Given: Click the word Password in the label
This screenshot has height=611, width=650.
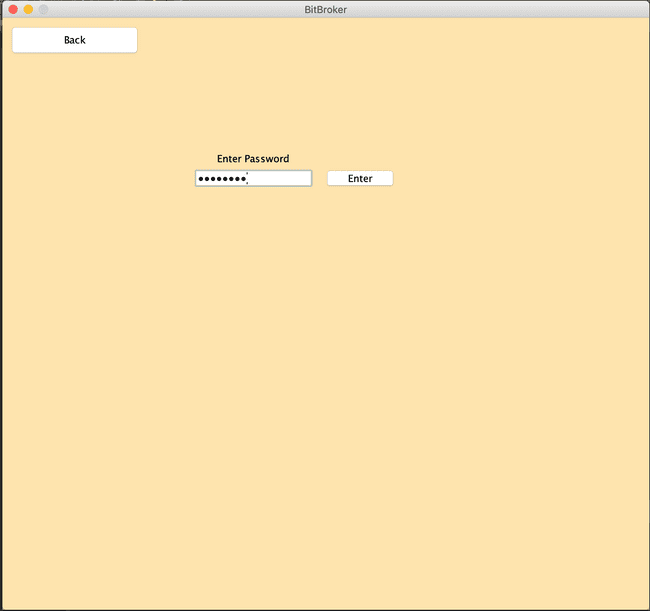Looking at the screenshot, I should (267, 158).
